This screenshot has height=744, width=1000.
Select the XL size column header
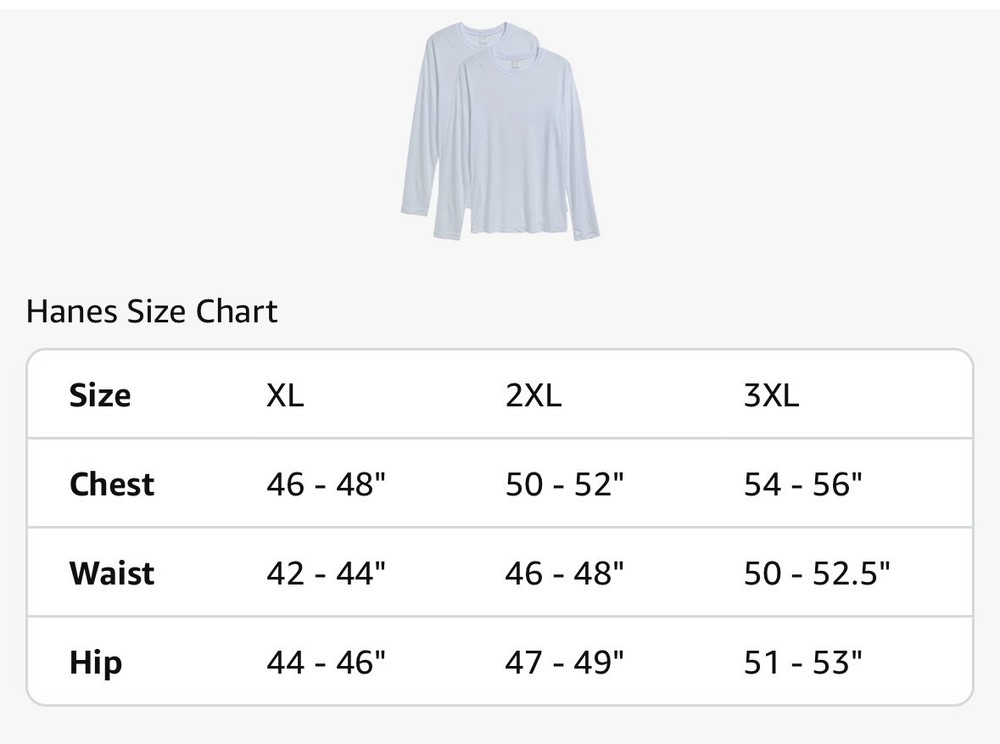[x=285, y=395]
